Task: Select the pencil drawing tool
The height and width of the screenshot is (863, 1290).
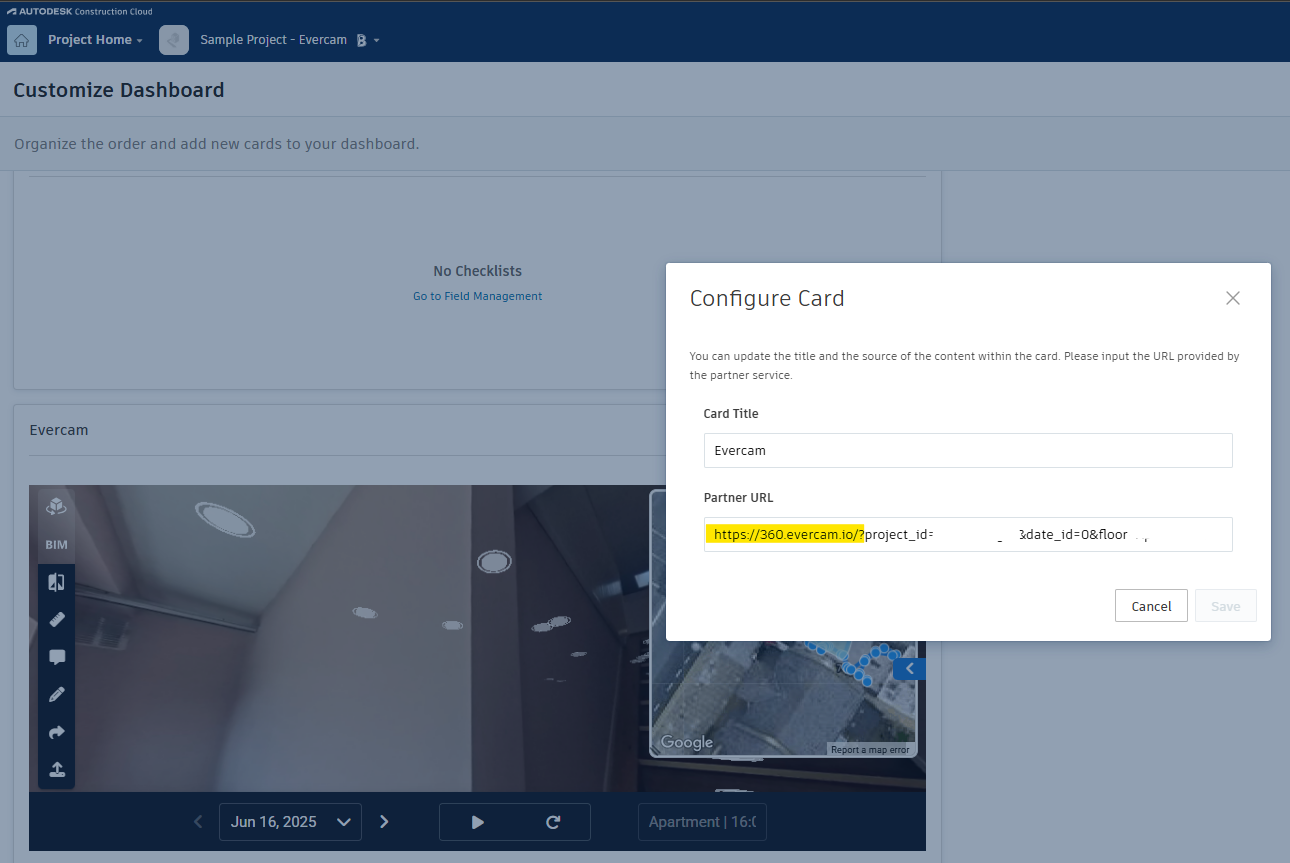Action: point(56,694)
